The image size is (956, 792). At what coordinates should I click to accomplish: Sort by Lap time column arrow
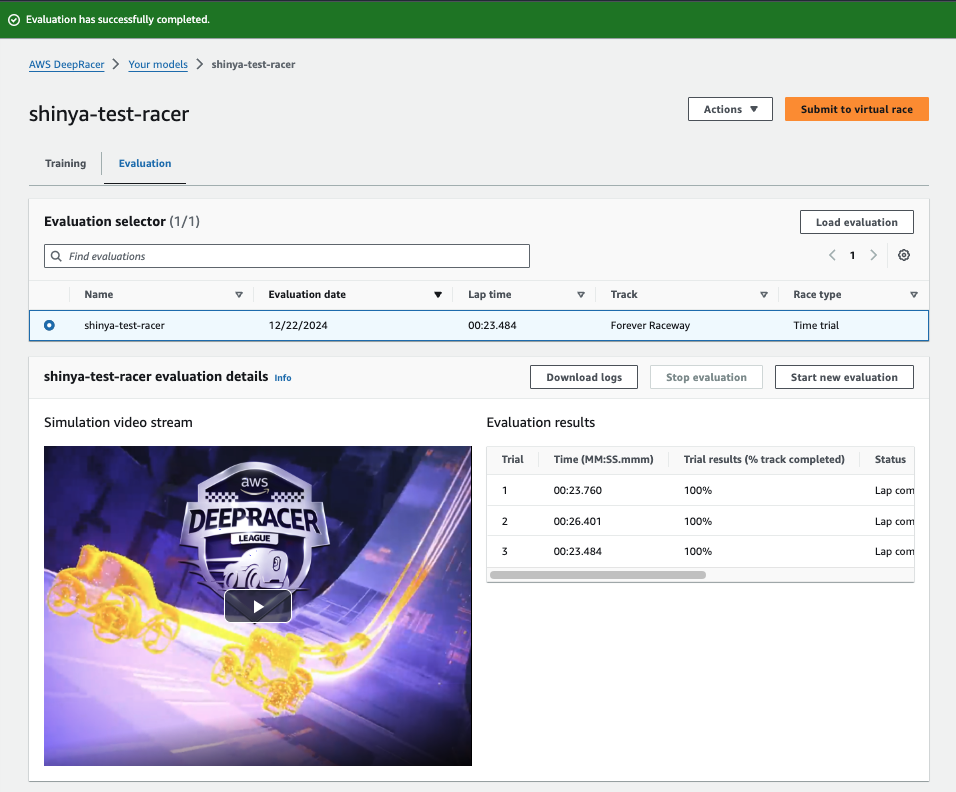coord(581,295)
